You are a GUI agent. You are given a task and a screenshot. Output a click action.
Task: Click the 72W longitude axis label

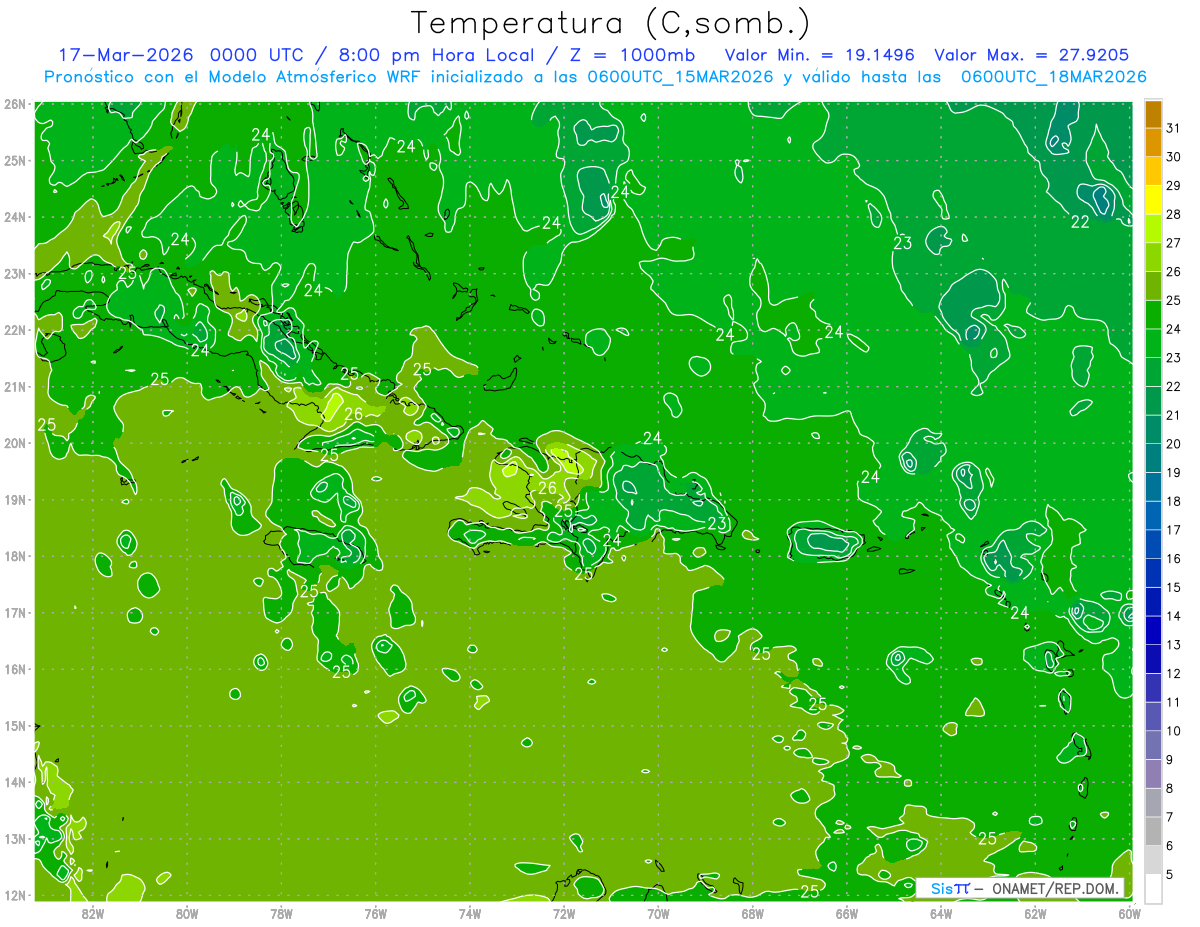[x=564, y=913]
